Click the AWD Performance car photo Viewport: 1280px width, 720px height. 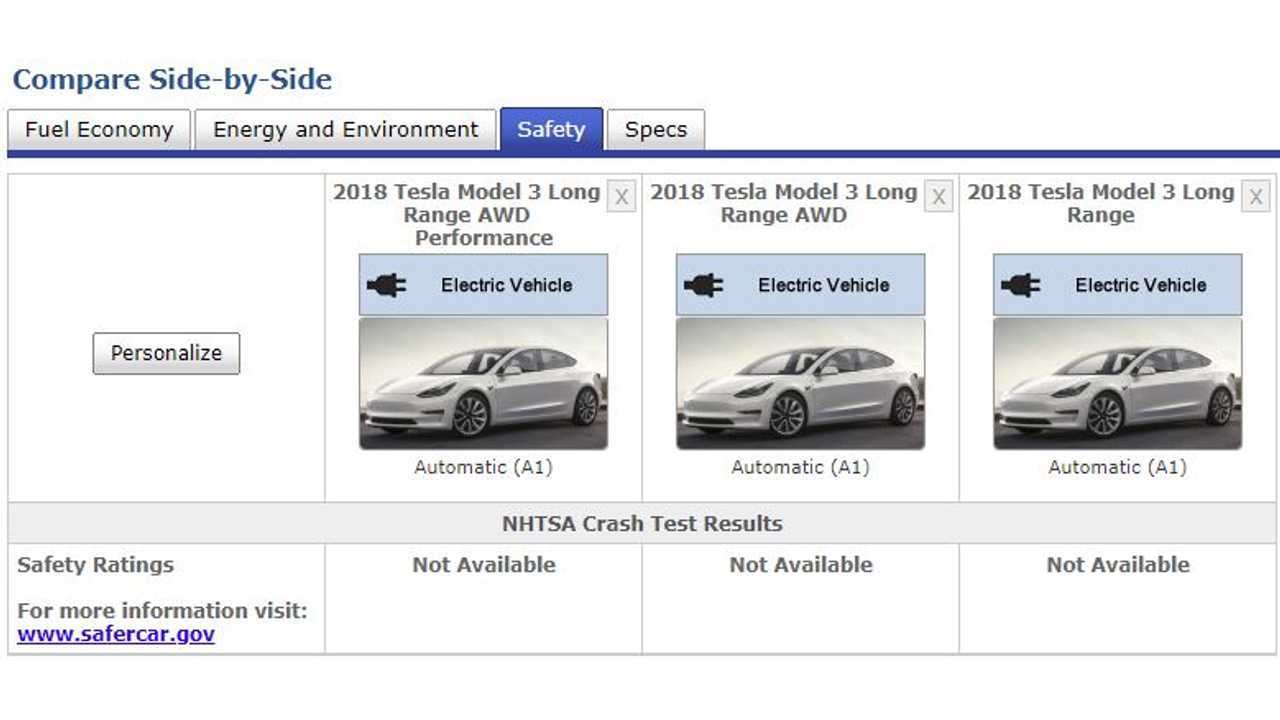pos(483,384)
